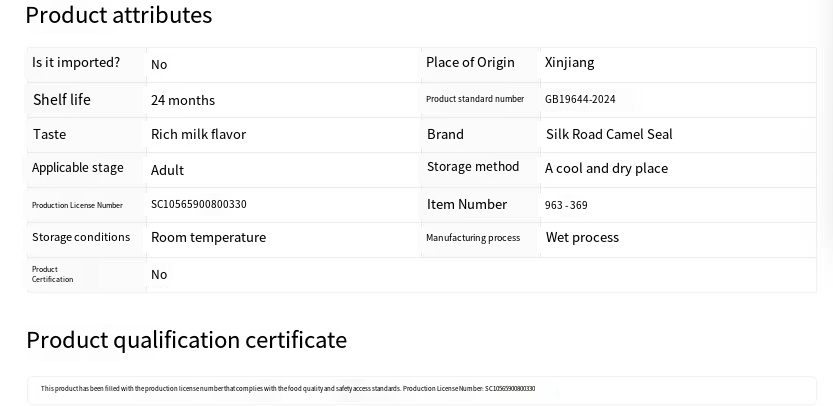Click the 24 months shelf life value
The width and height of the screenshot is (833, 406).
pyautogui.click(x=183, y=100)
